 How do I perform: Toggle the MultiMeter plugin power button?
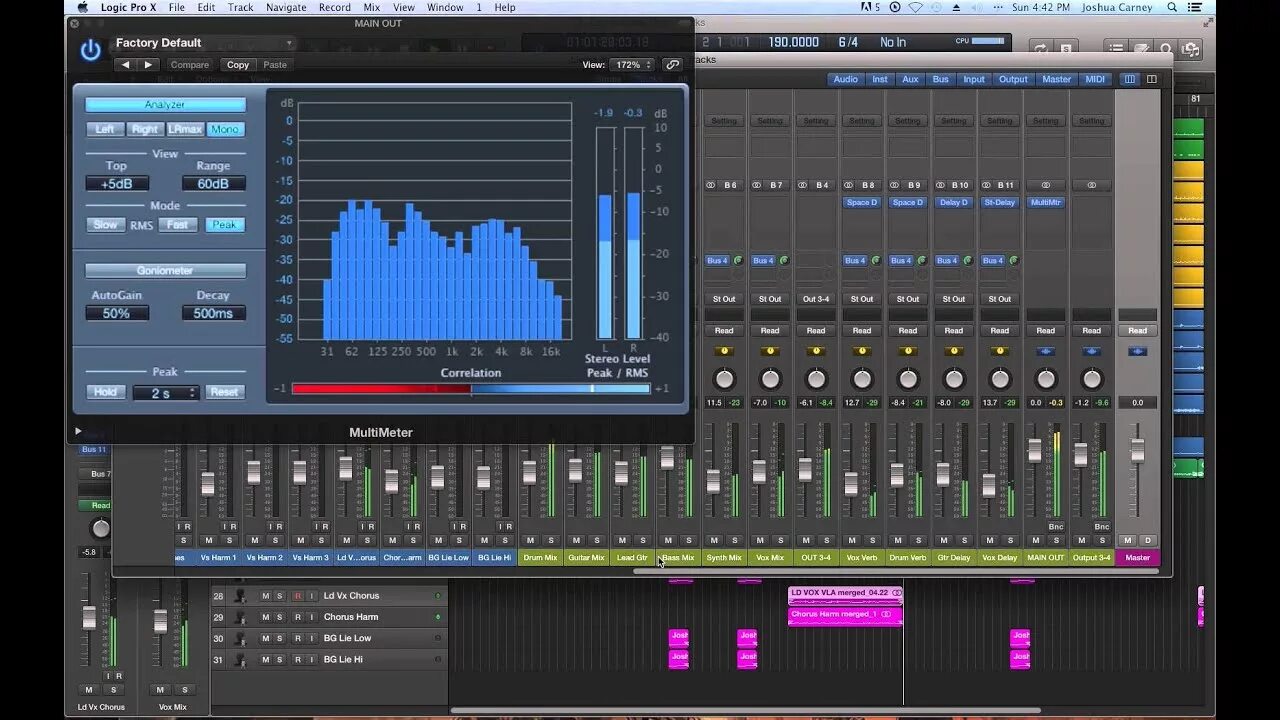click(x=90, y=50)
